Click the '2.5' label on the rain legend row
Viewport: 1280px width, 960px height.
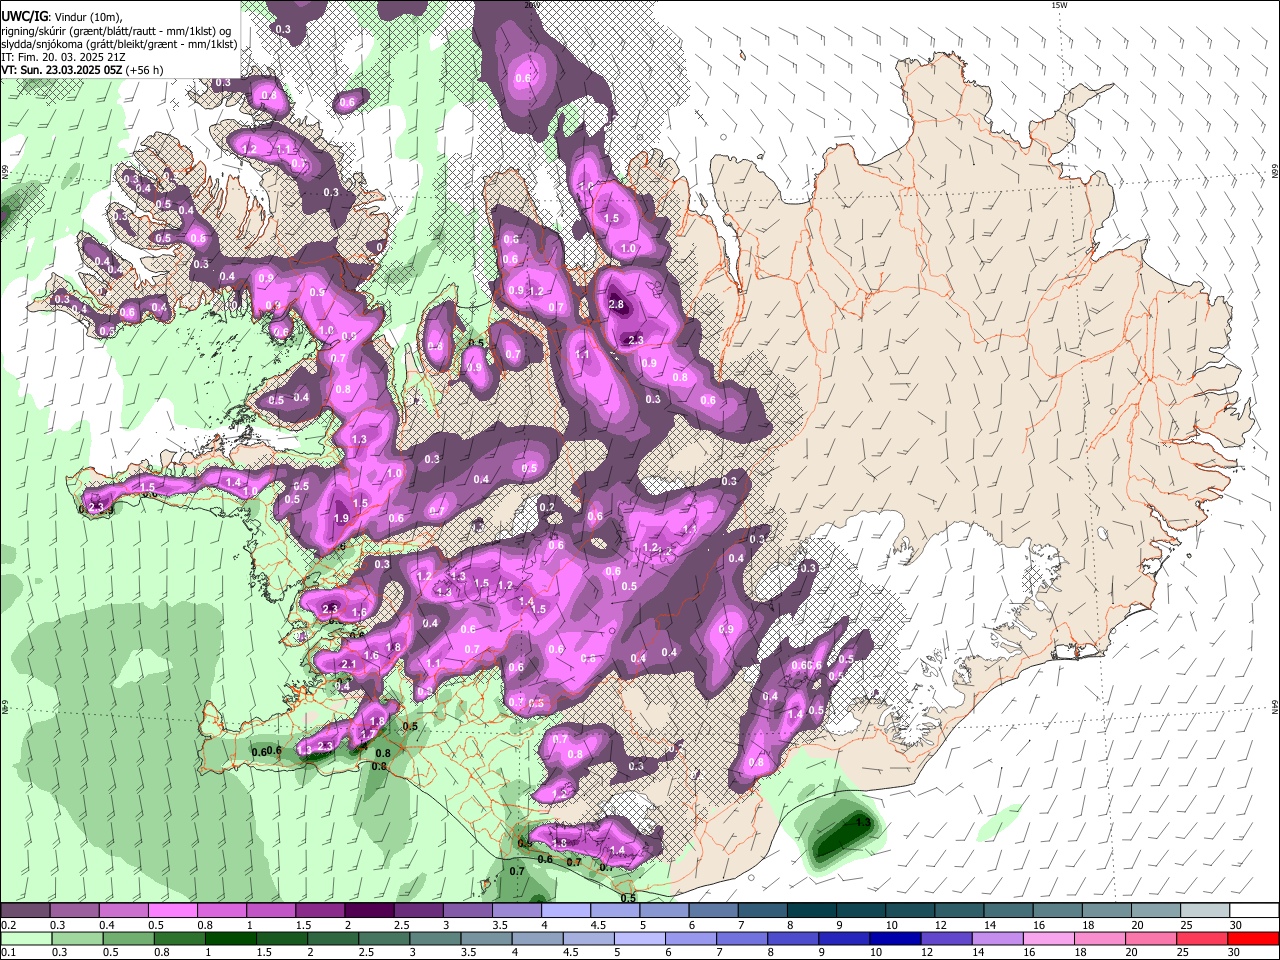coord(366,953)
